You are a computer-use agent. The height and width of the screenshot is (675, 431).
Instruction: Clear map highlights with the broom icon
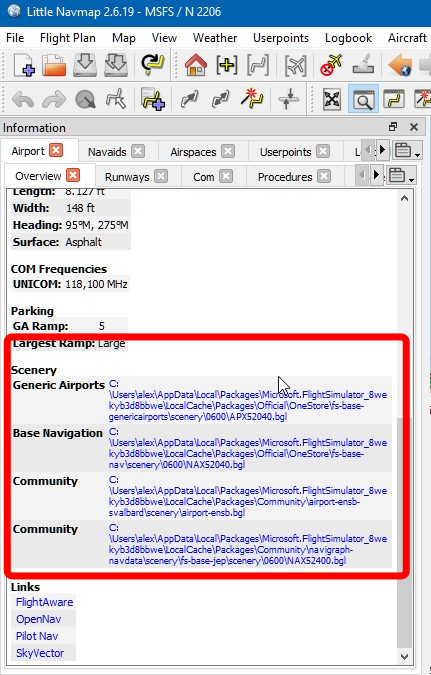point(363,65)
